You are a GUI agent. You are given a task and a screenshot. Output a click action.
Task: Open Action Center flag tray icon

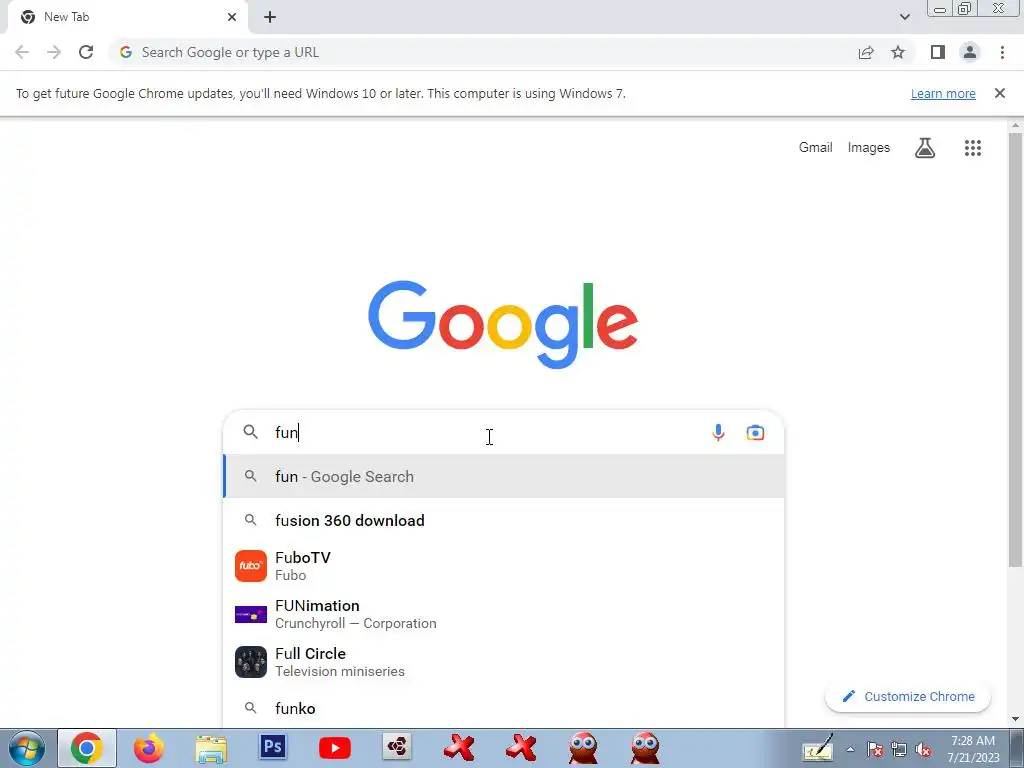coord(875,750)
